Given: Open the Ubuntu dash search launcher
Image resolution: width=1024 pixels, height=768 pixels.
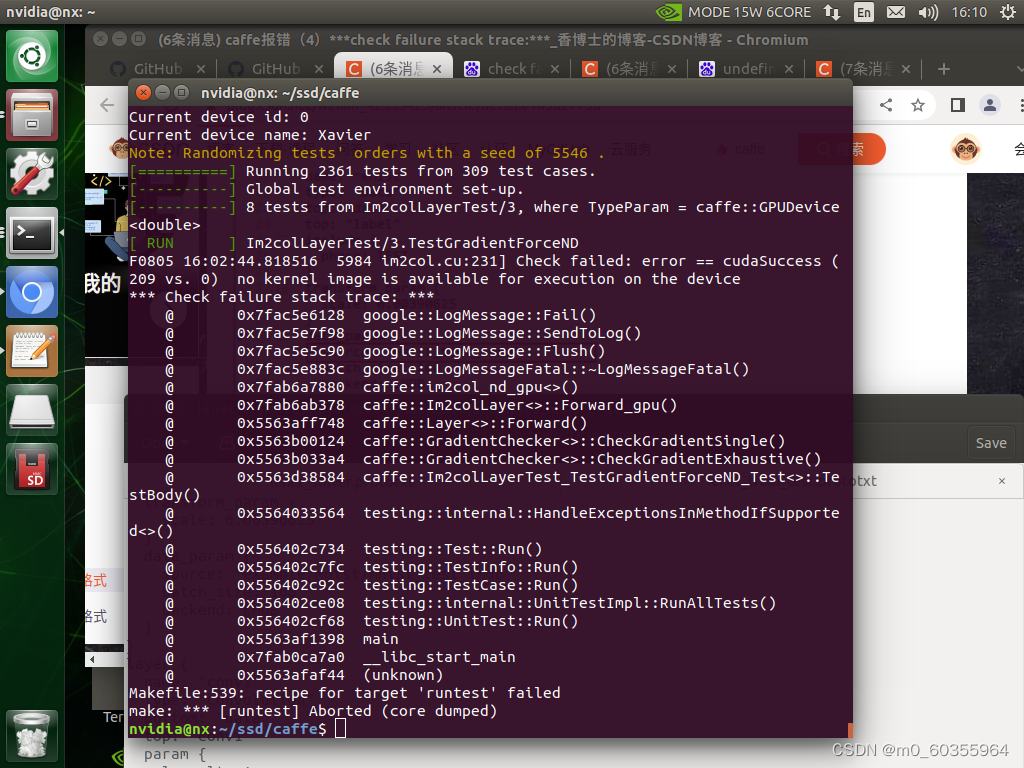Looking at the screenshot, I should point(32,56).
